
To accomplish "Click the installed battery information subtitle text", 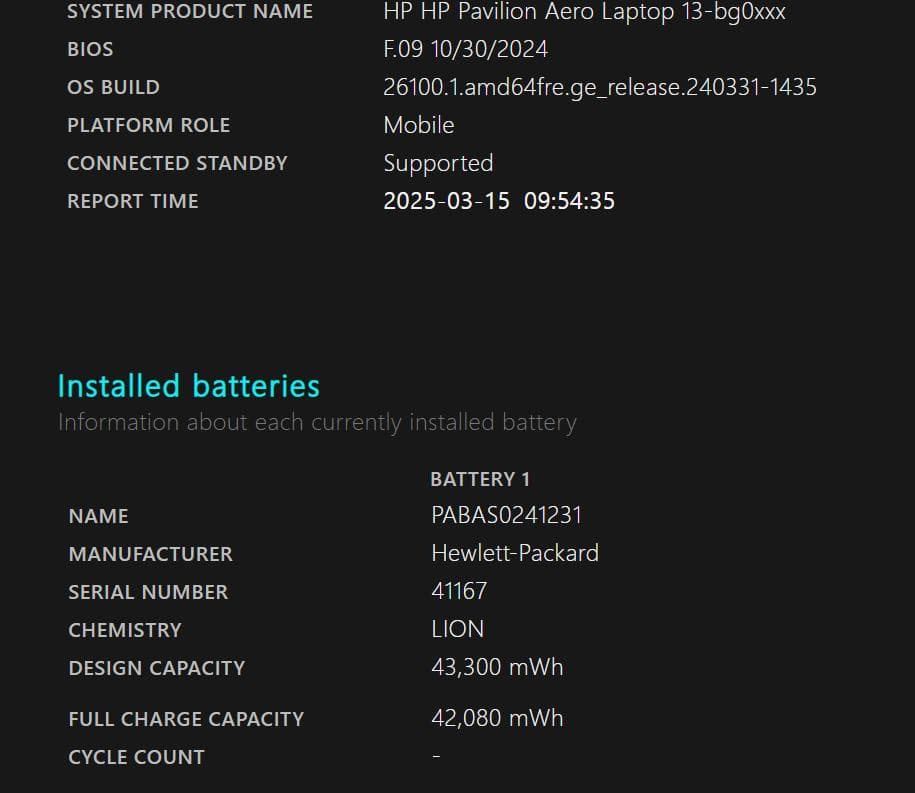I will [317, 422].
